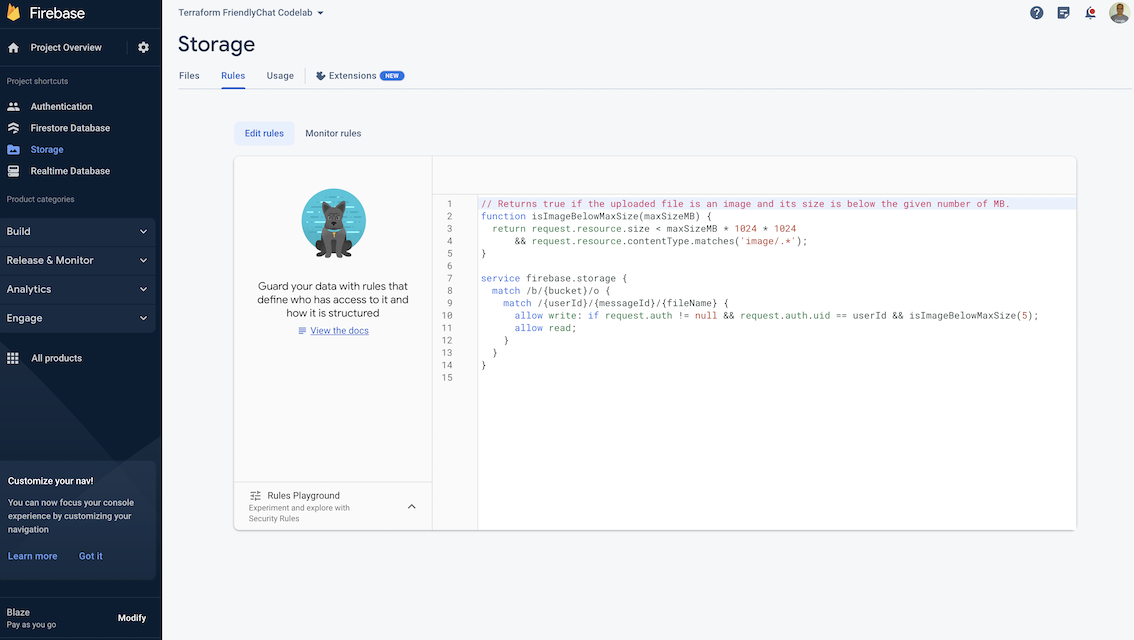The height and width of the screenshot is (640, 1134).
Task: Open project settings gear icon
Action: pyautogui.click(x=142, y=46)
